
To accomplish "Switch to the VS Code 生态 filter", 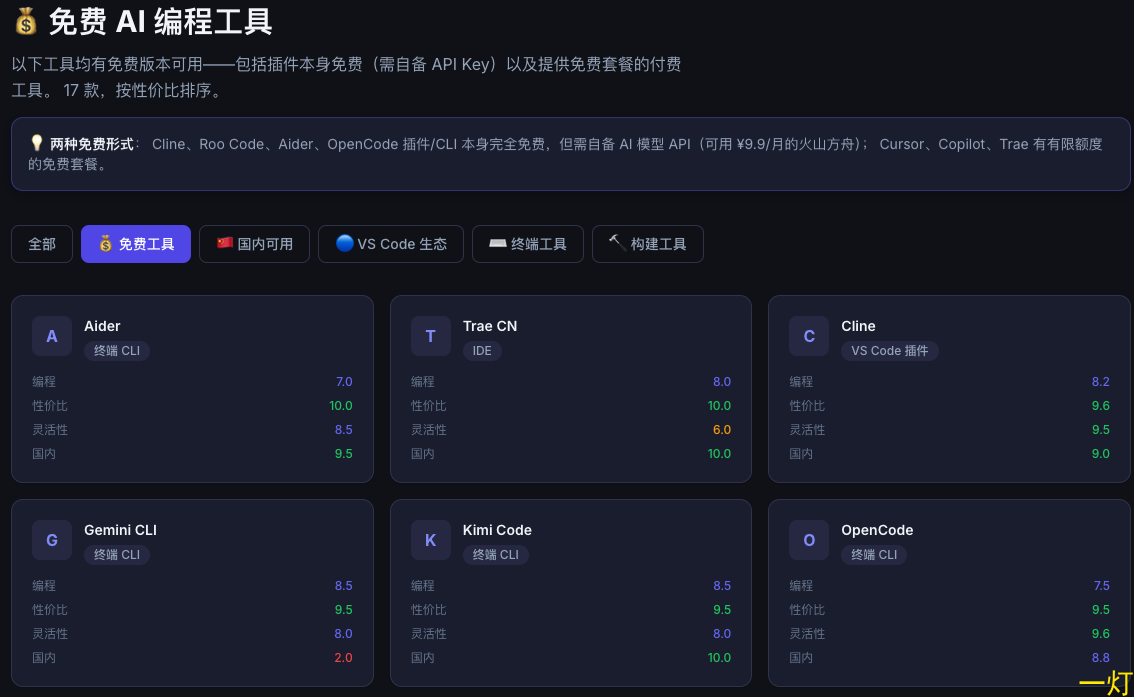I will (391, 244).
